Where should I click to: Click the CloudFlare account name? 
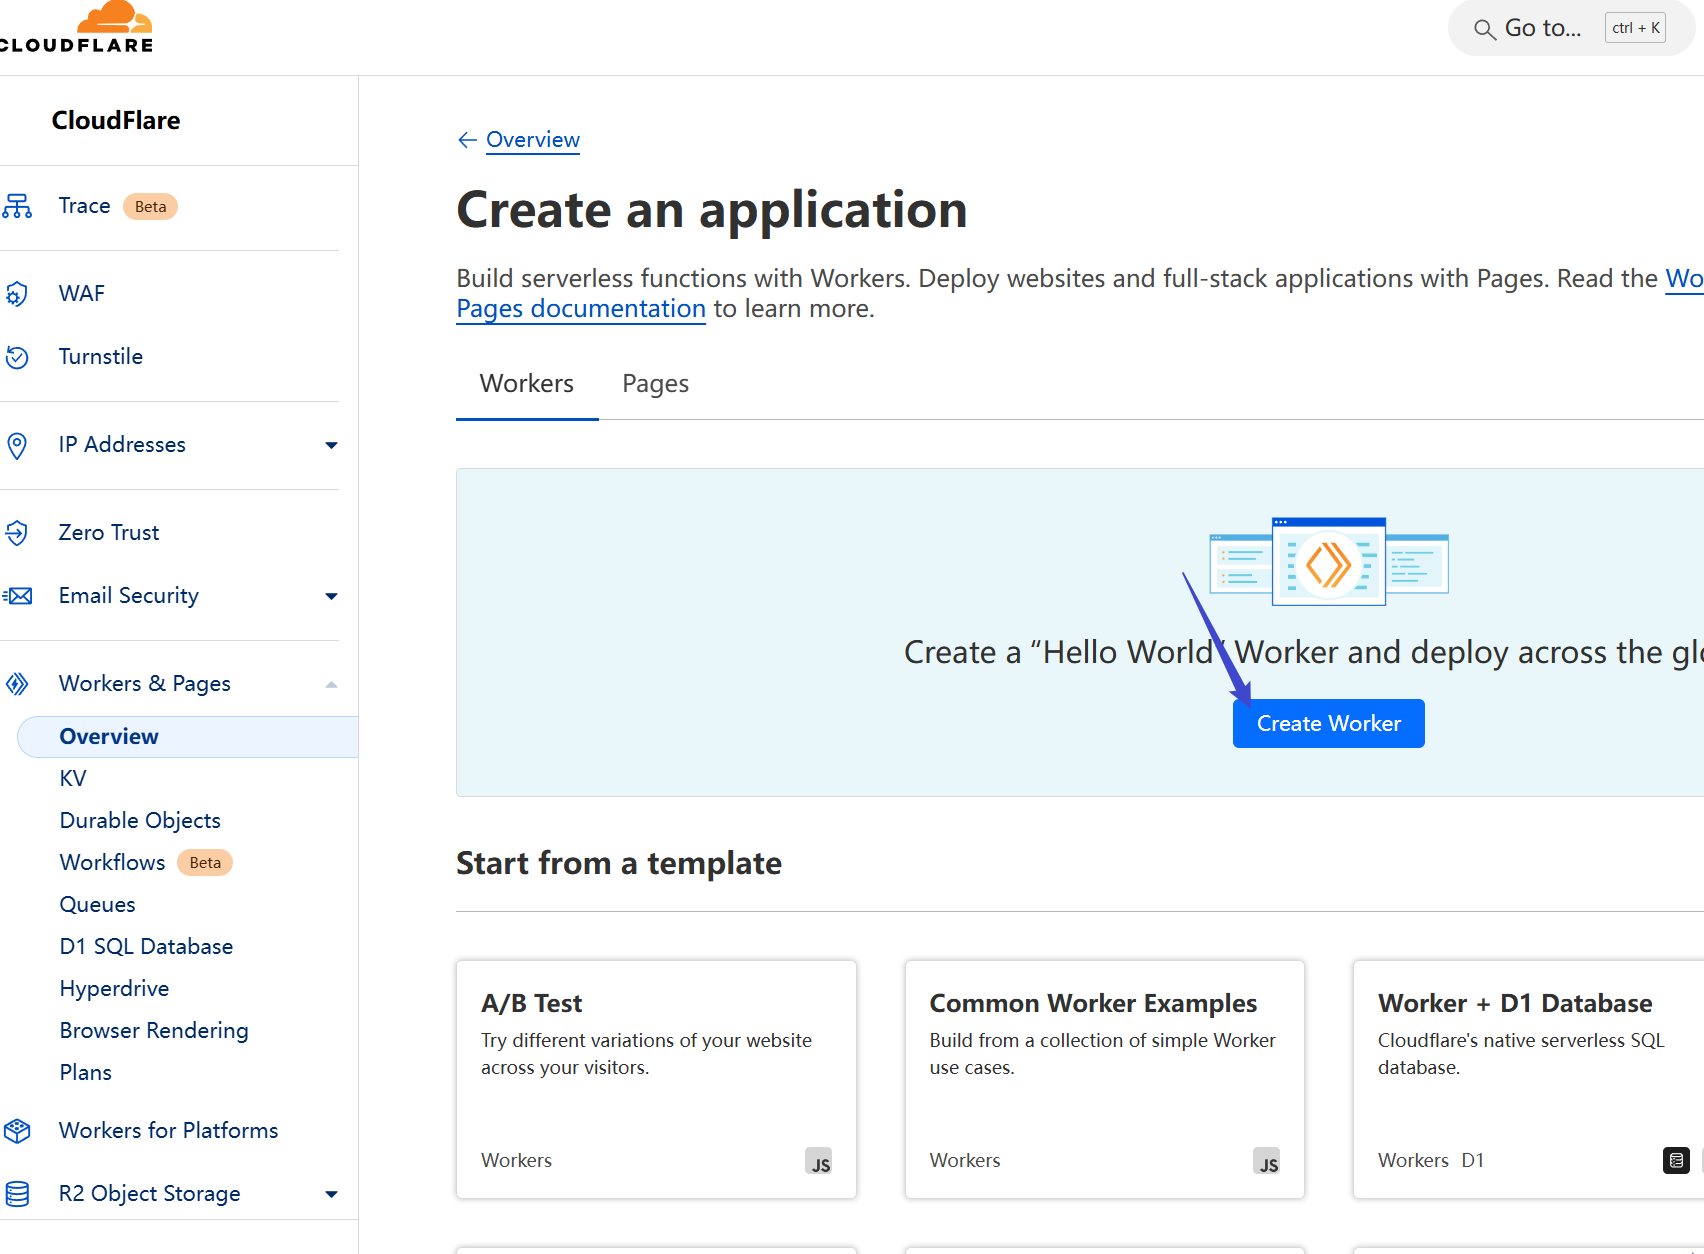click(116, 121)
